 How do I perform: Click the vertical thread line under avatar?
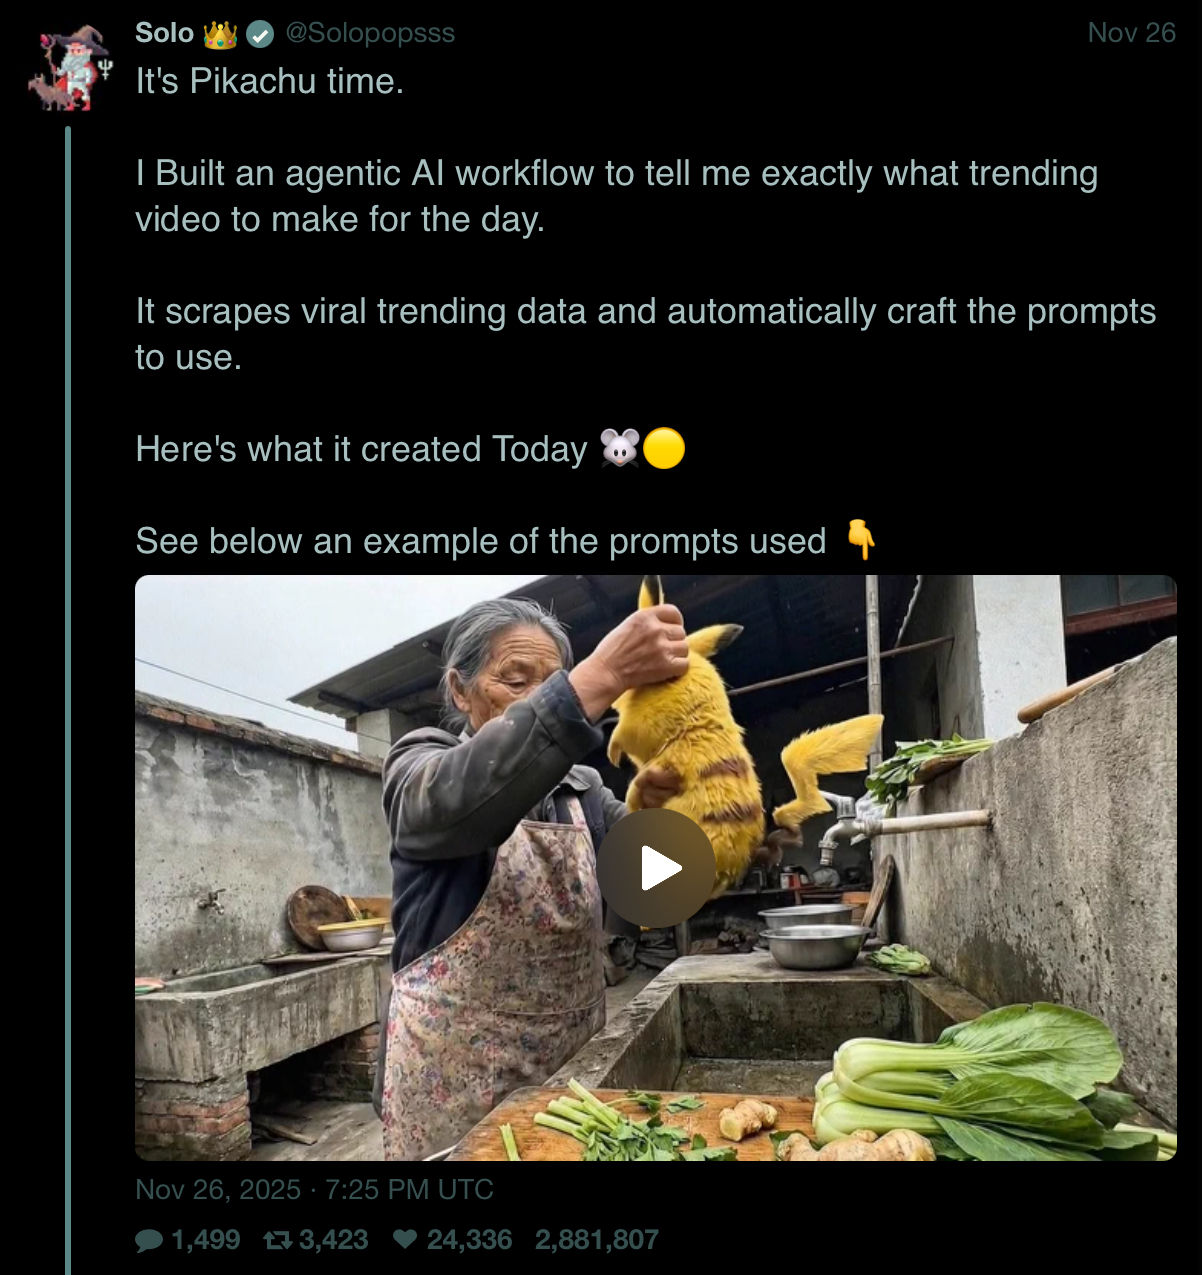pos(68,700)
